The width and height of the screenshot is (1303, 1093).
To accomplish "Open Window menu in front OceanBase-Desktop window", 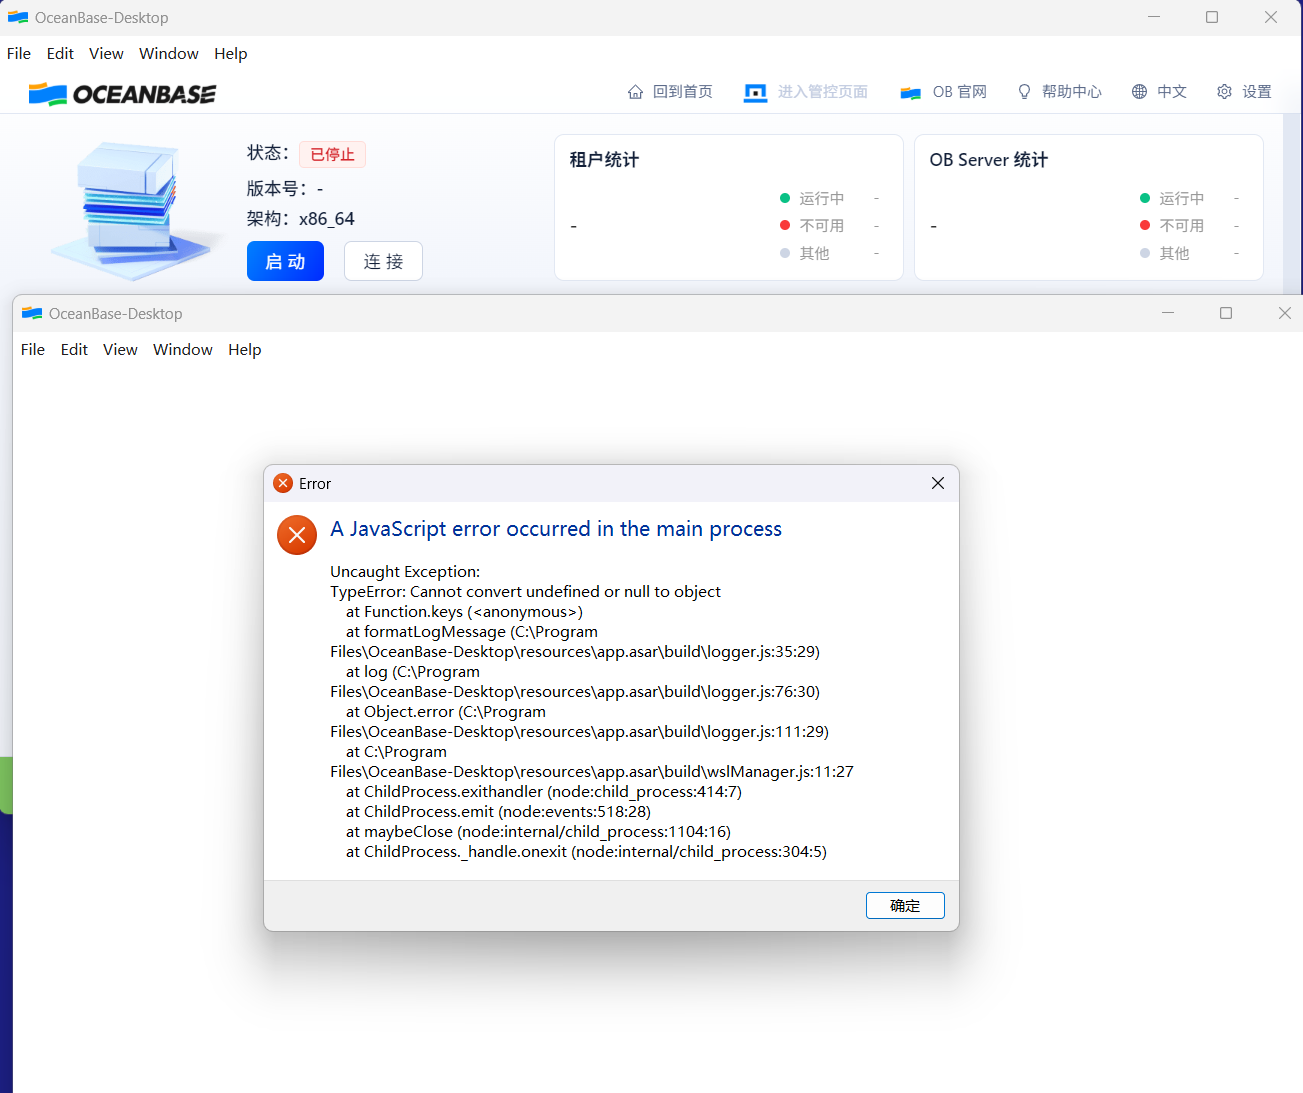I will coord(183,350).
